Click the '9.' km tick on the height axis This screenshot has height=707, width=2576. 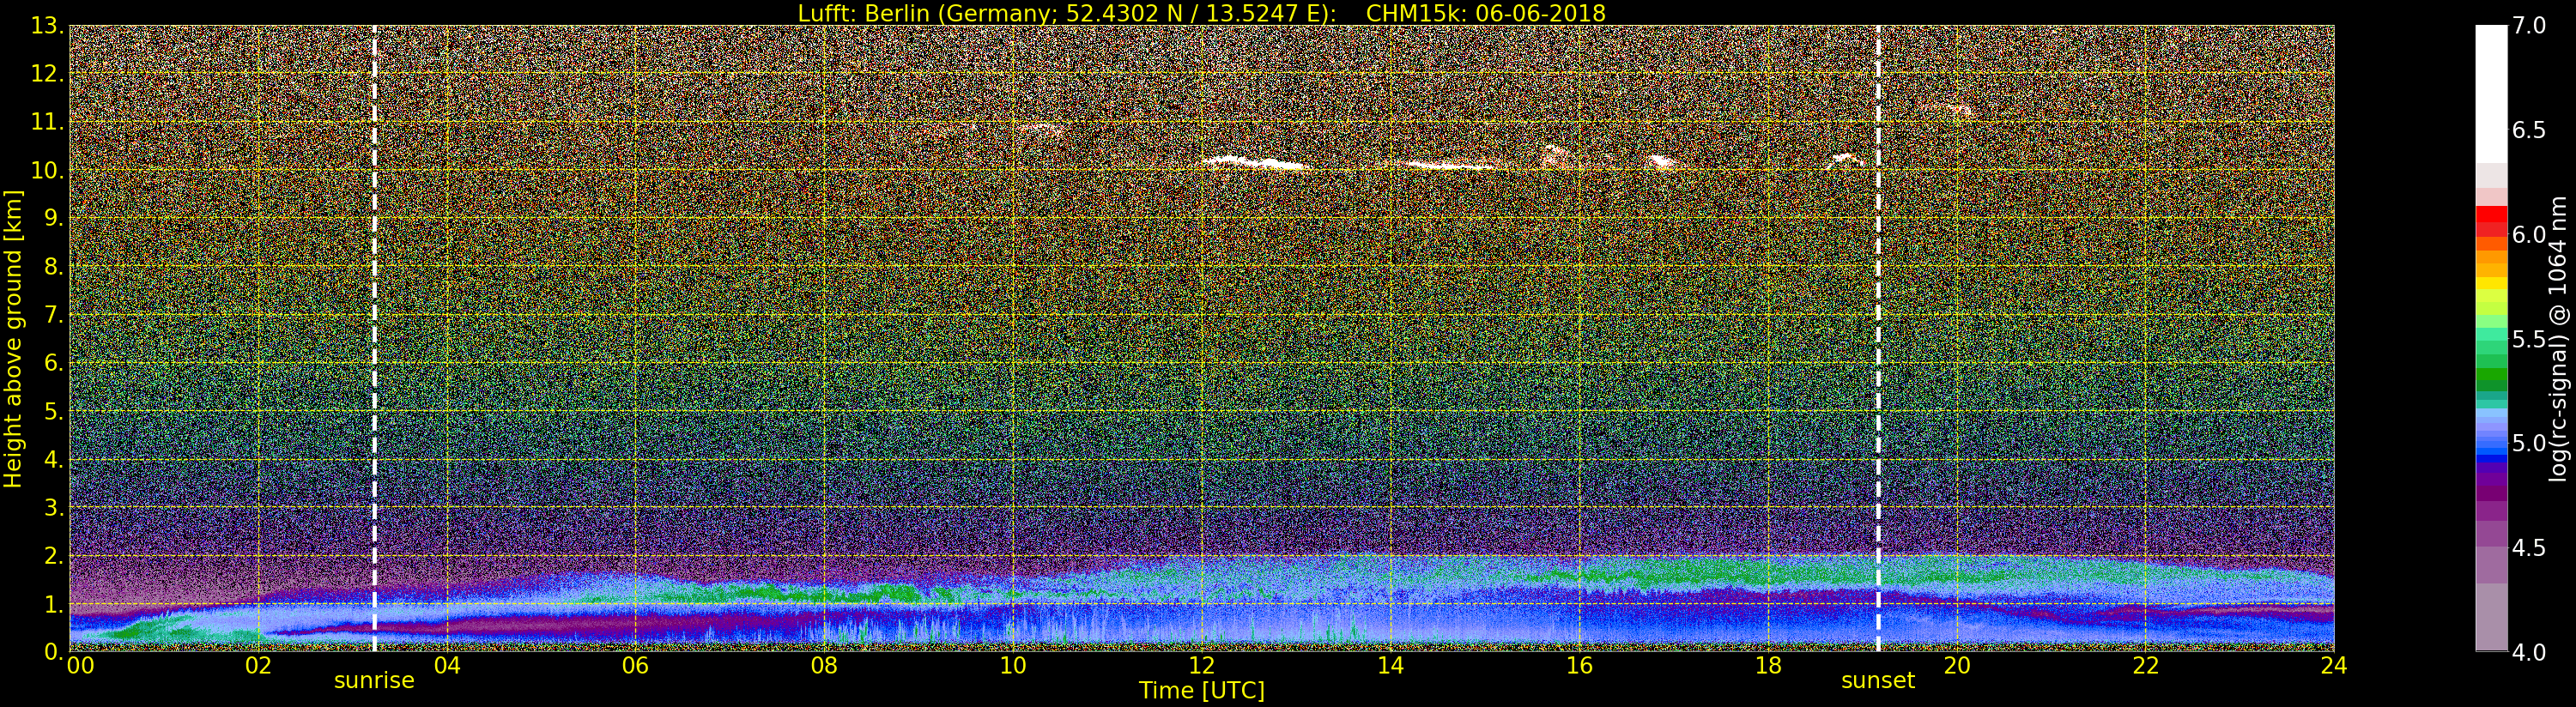coord(54,218)
